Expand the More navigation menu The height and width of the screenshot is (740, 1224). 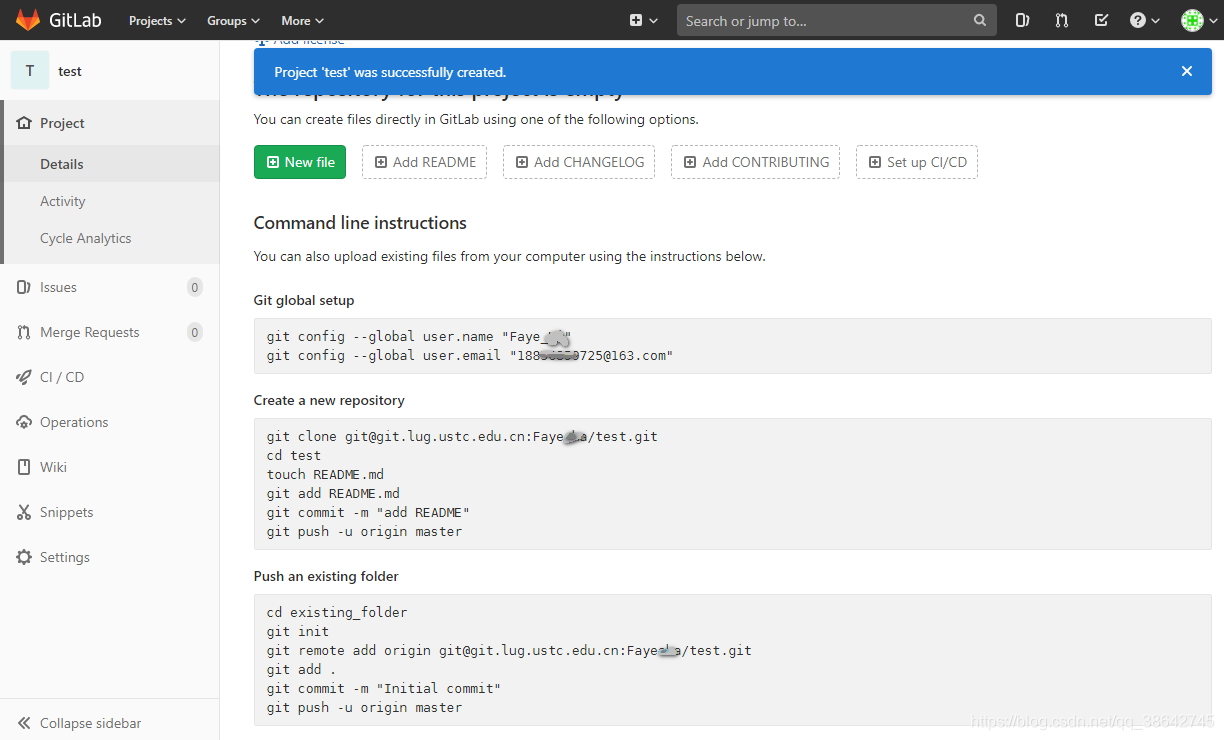click(x=302, y=20)
